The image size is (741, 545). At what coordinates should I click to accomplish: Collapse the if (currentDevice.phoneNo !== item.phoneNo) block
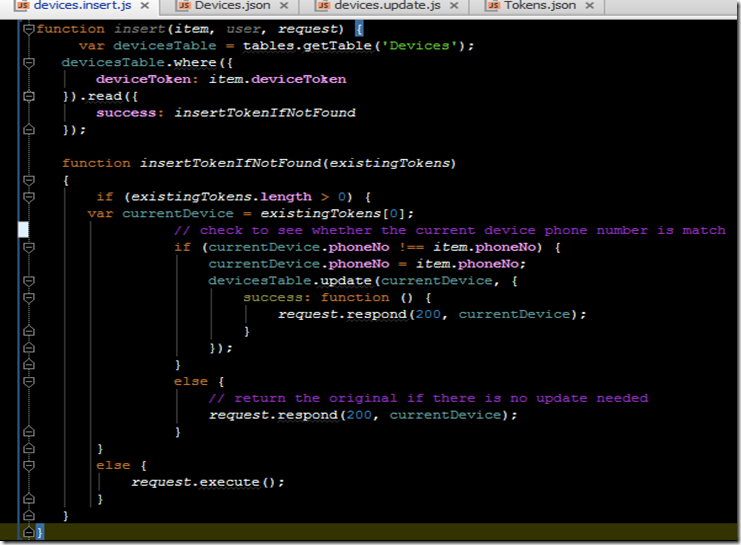(x=29, y=247)
